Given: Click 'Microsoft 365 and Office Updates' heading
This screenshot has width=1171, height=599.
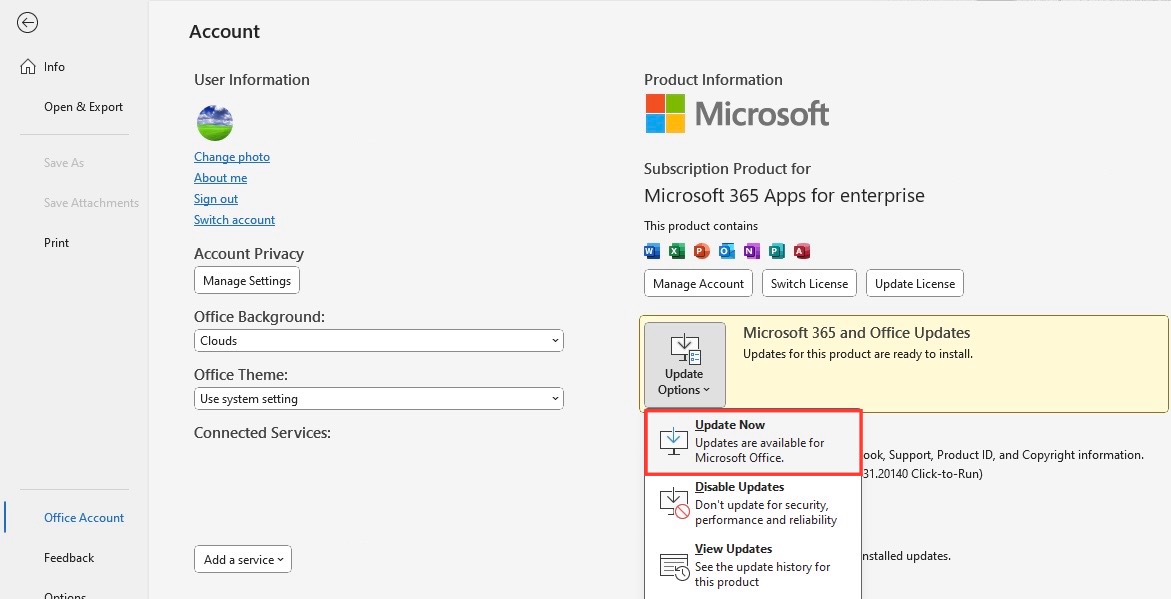Looking at the screenshot, I should pos(857,333).
